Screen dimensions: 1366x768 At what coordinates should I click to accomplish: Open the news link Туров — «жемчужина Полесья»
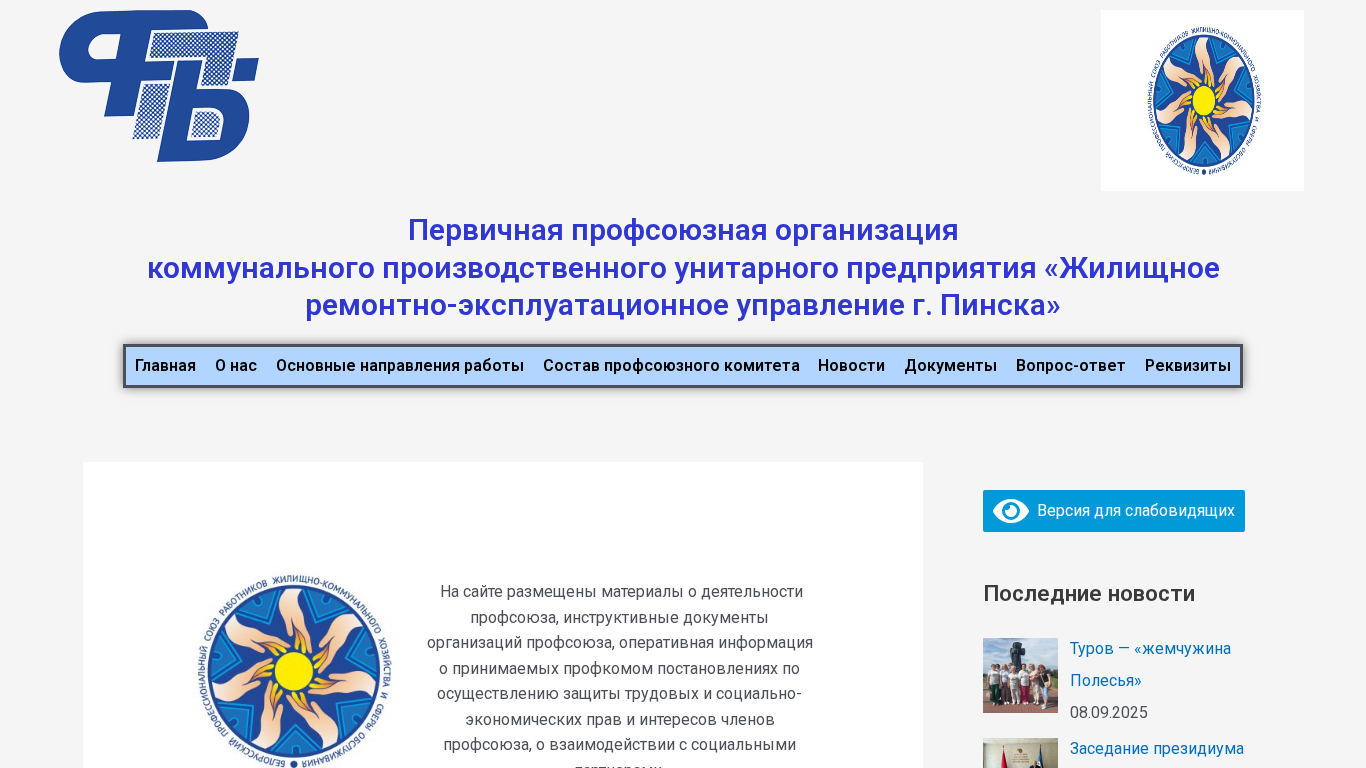pyautogui.click(x=1150, y=664)
